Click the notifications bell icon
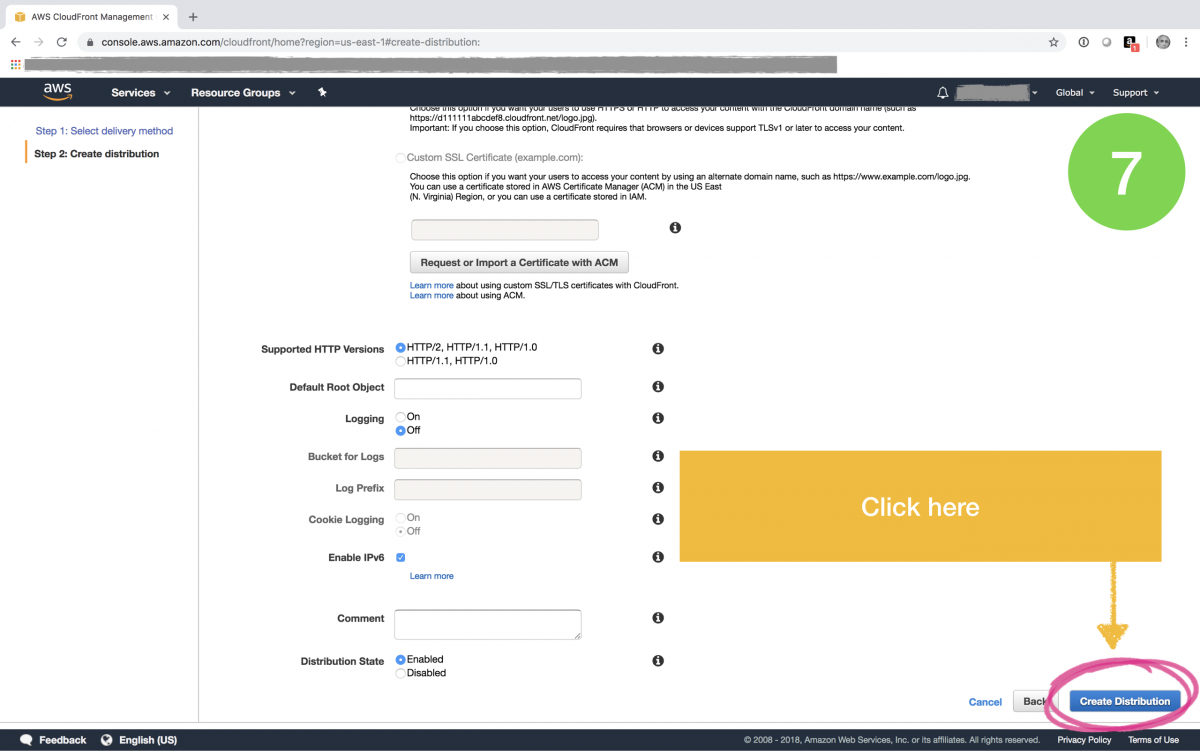 click(941, 92)
